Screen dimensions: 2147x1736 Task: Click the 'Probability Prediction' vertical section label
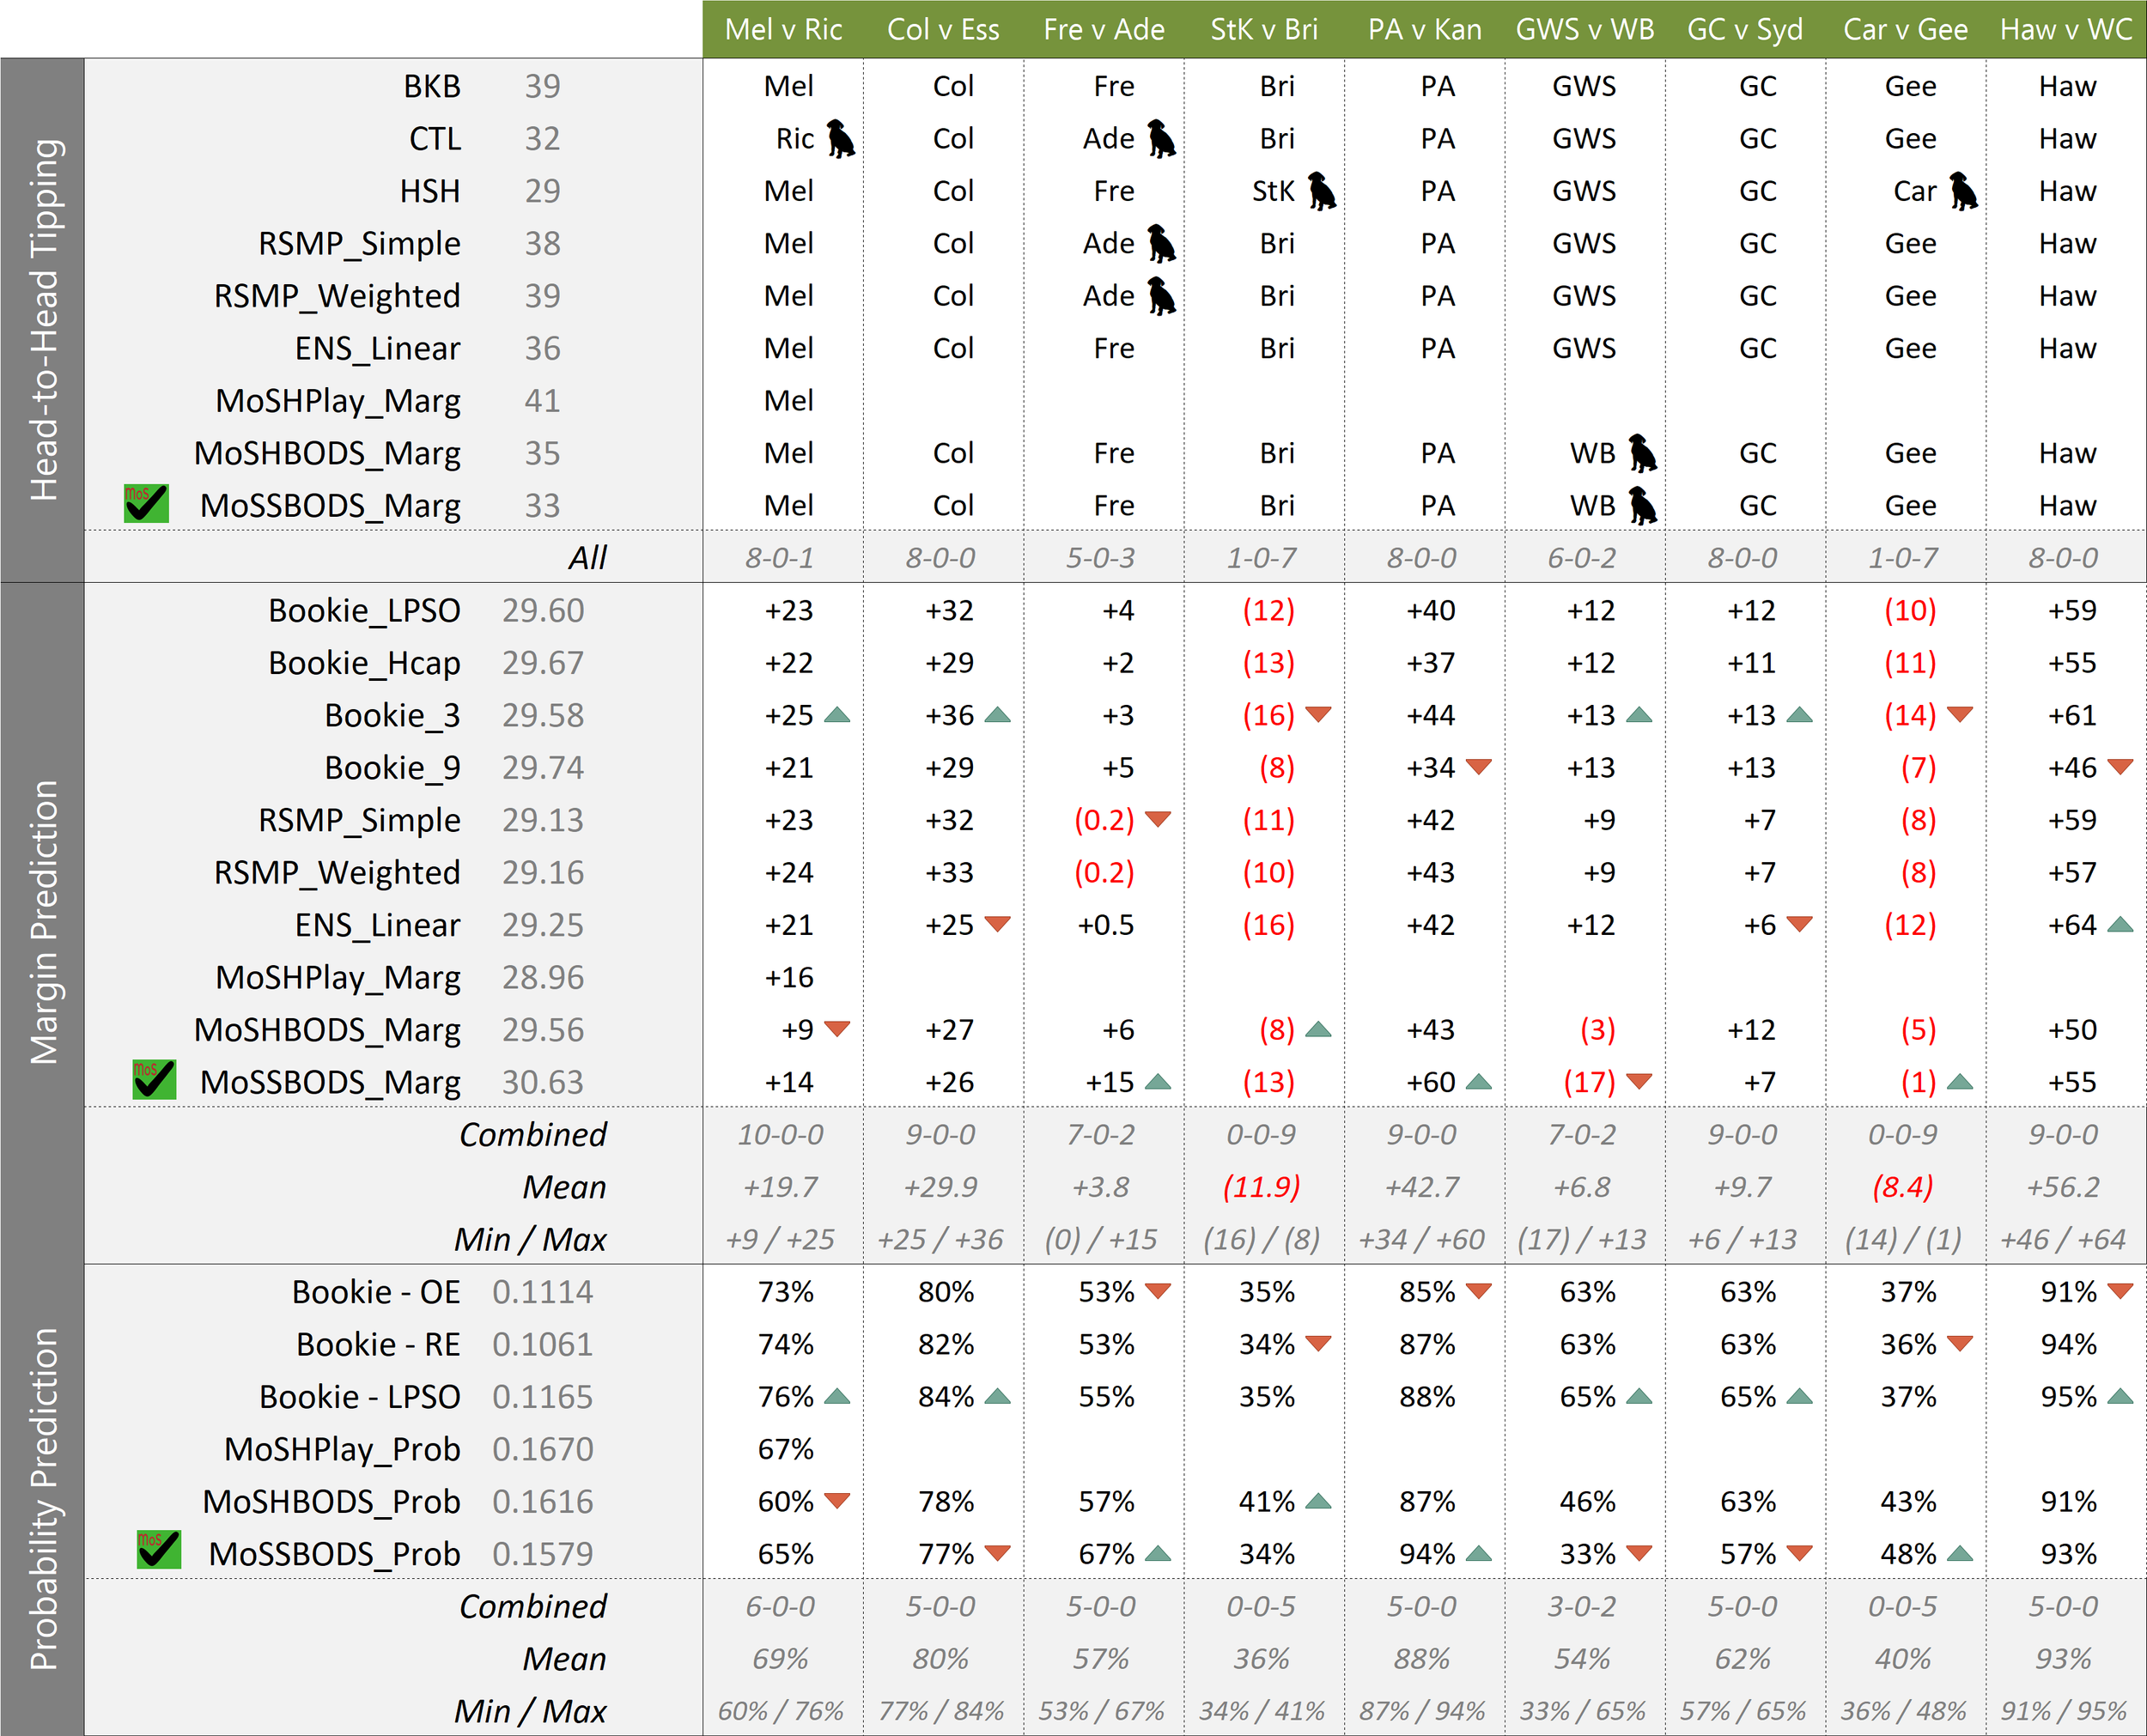[x=43, y=1499]
